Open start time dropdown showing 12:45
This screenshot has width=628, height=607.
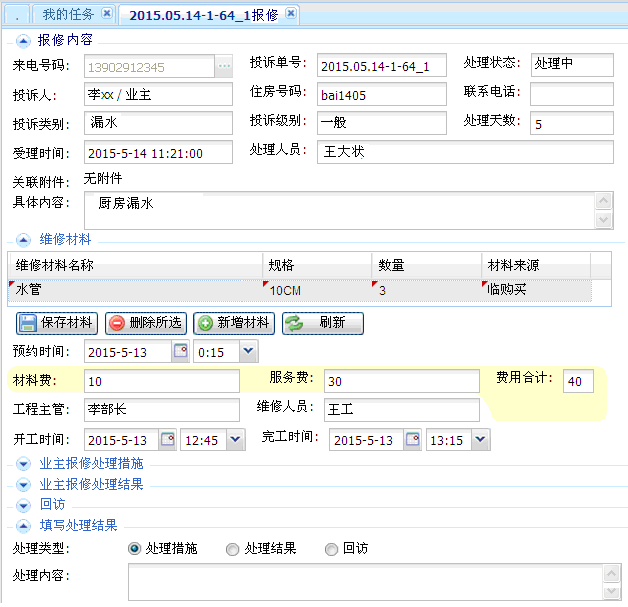[x=235, y=440]
